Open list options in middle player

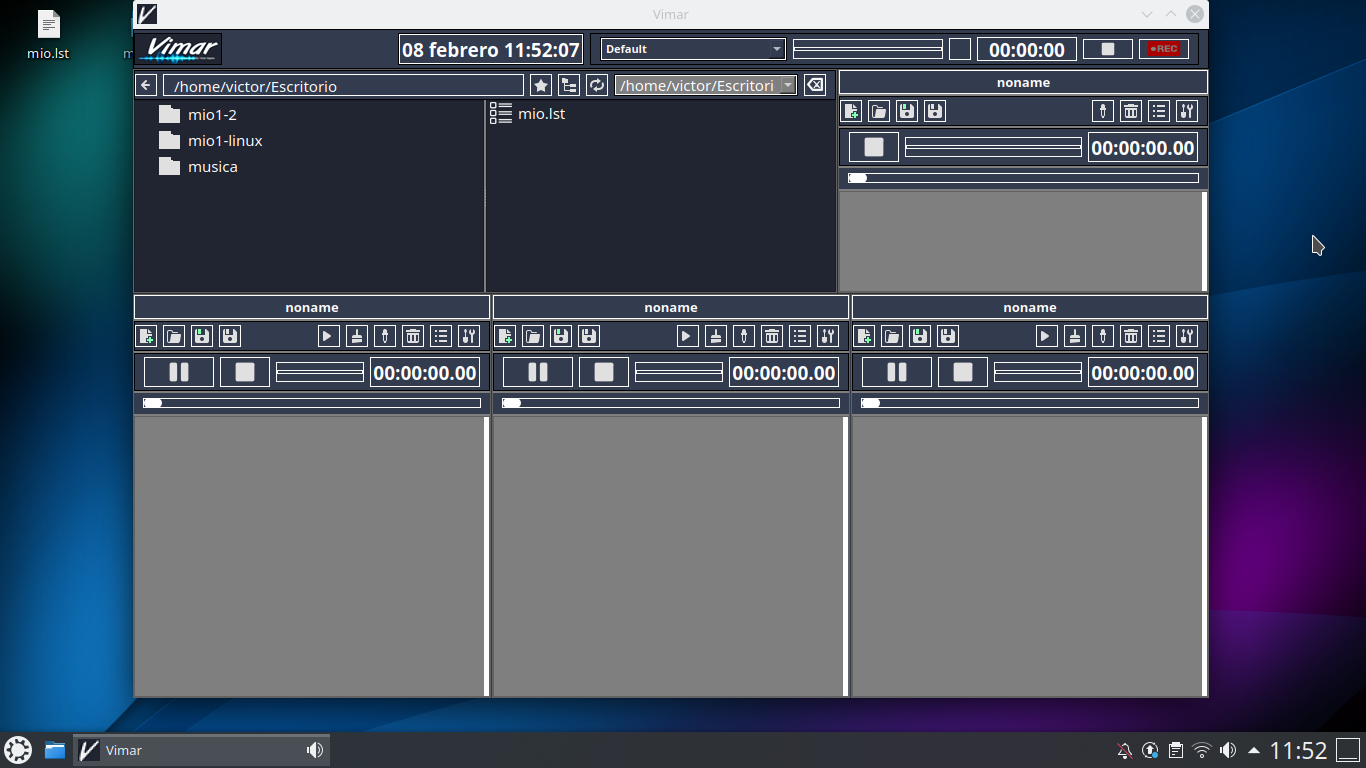pos(800,336)
